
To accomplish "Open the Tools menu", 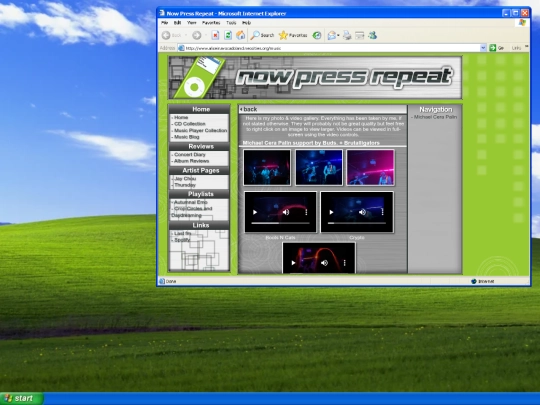I will (231, 23).
